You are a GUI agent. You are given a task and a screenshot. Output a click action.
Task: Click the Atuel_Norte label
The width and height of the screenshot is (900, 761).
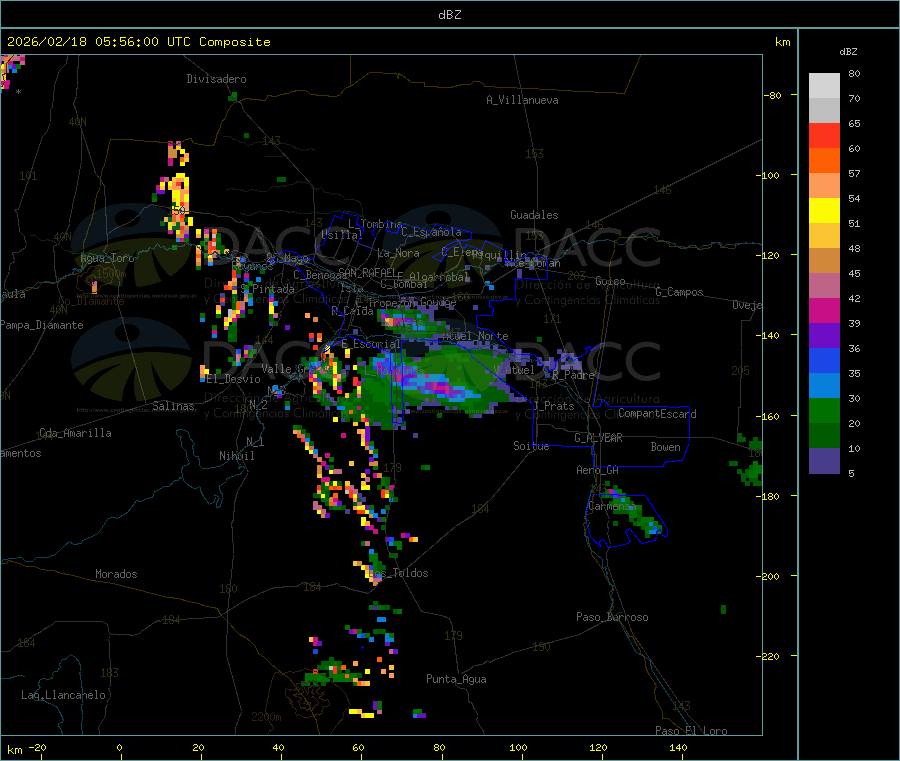pyautogui.click(x=475, y=336)
